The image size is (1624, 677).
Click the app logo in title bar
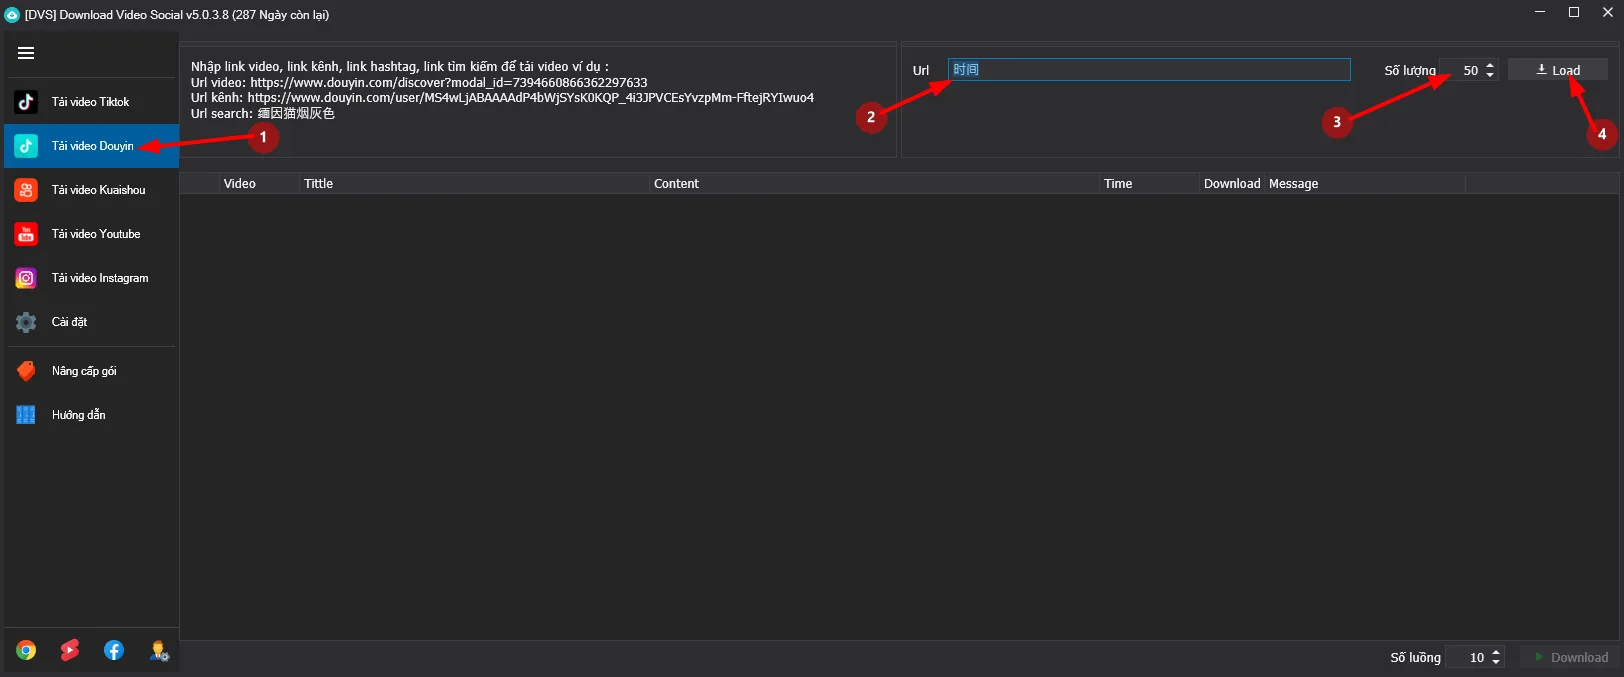12,15
